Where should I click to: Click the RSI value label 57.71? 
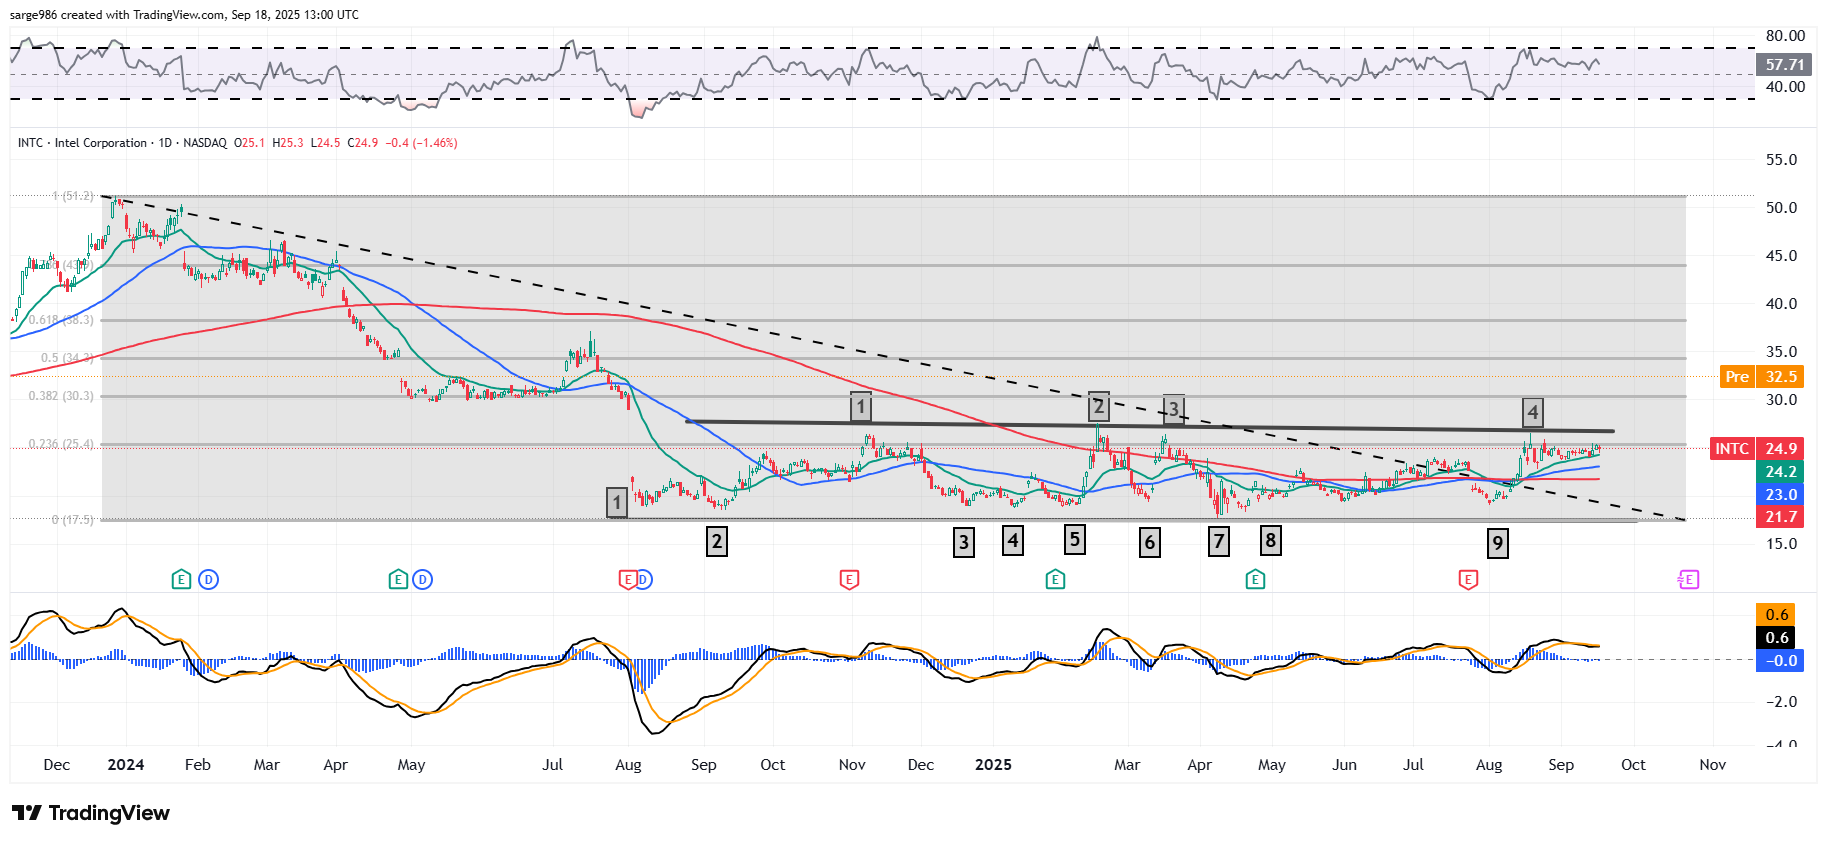pos(1784,65)
